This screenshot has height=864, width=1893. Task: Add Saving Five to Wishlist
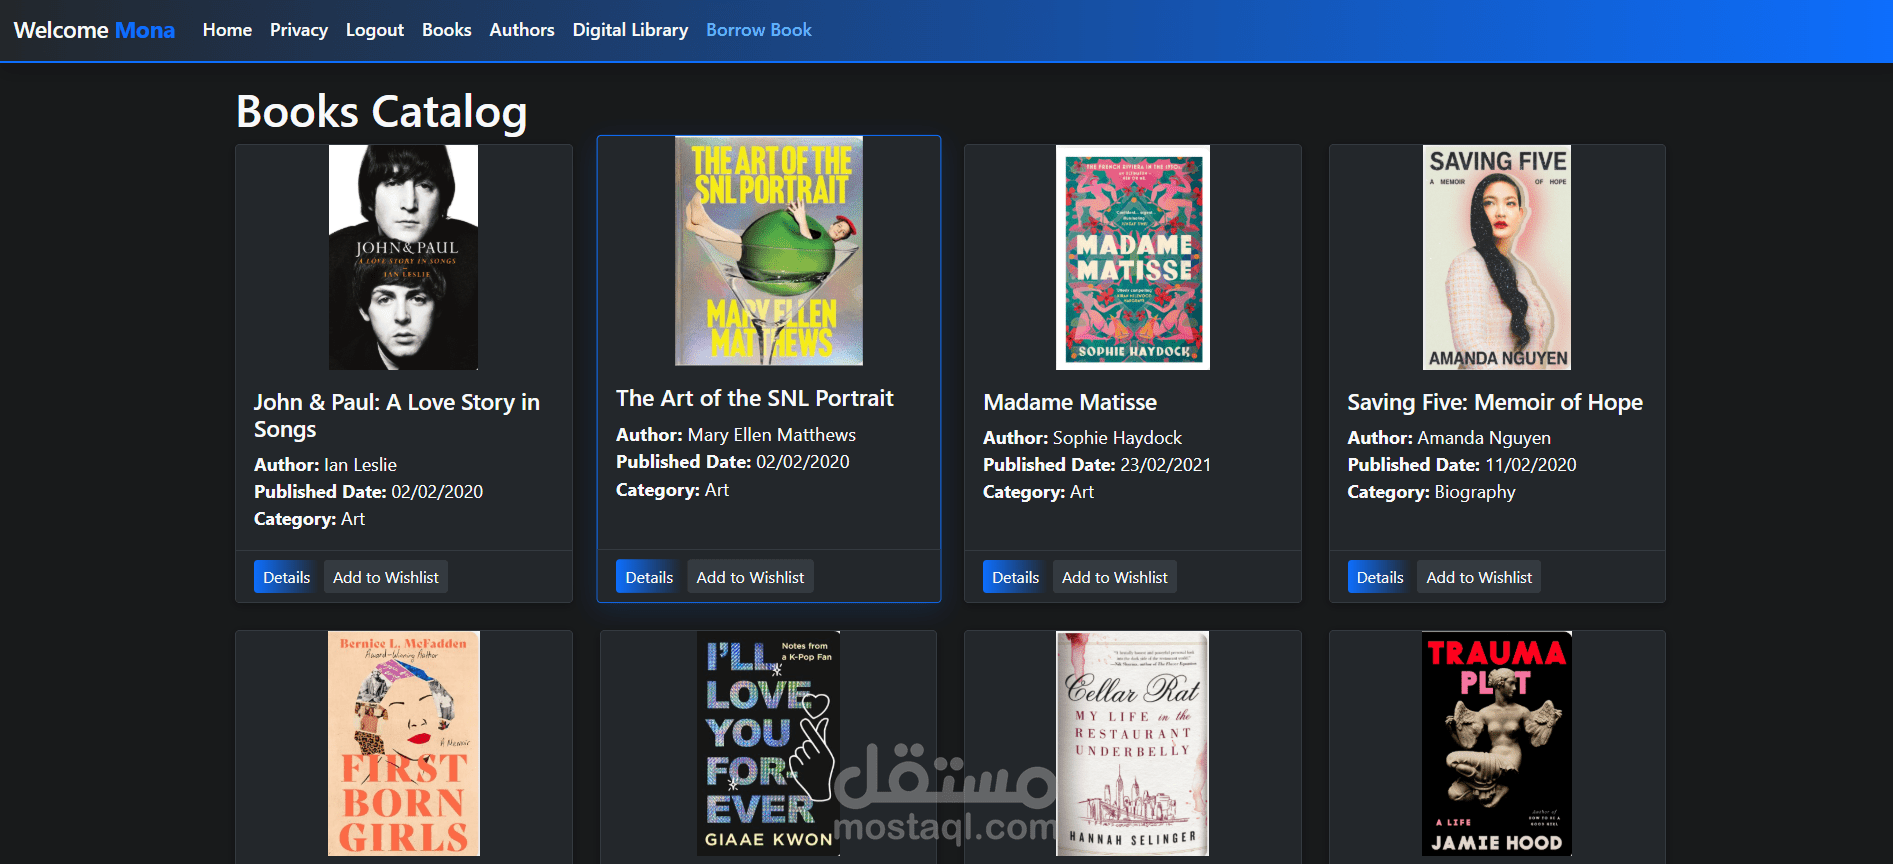[1479, 577]
